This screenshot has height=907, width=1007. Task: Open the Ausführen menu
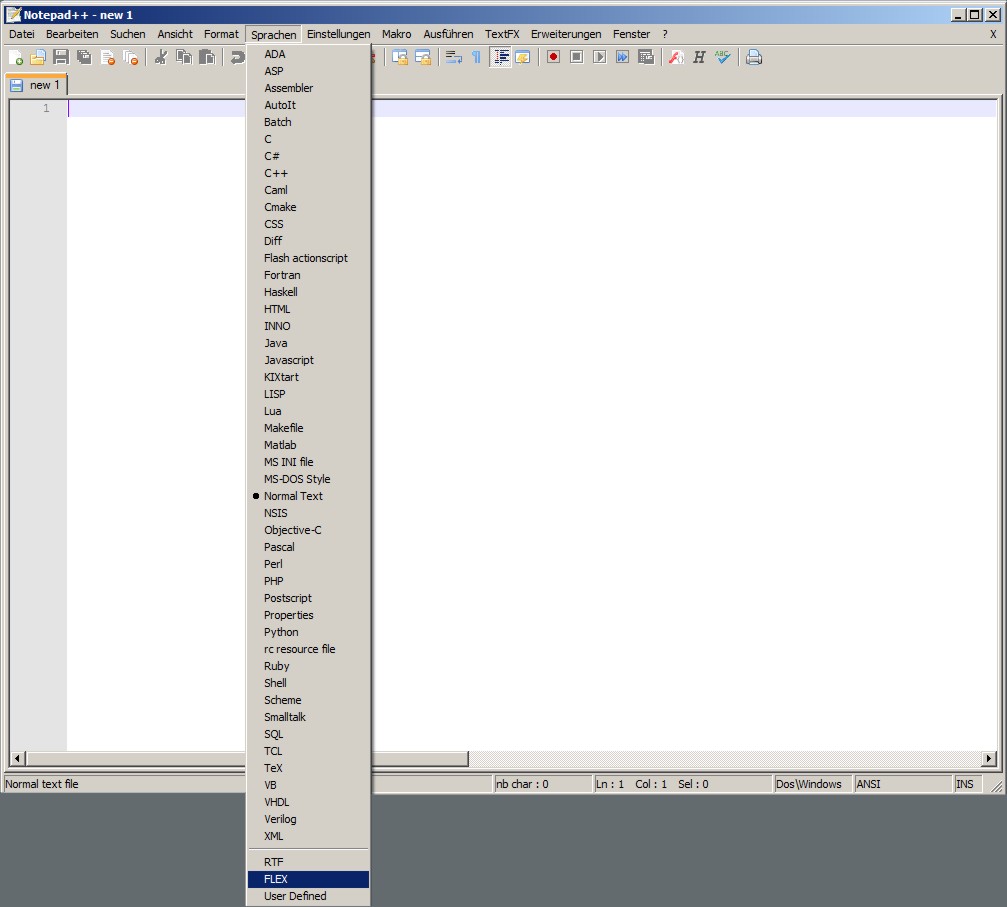448,34
